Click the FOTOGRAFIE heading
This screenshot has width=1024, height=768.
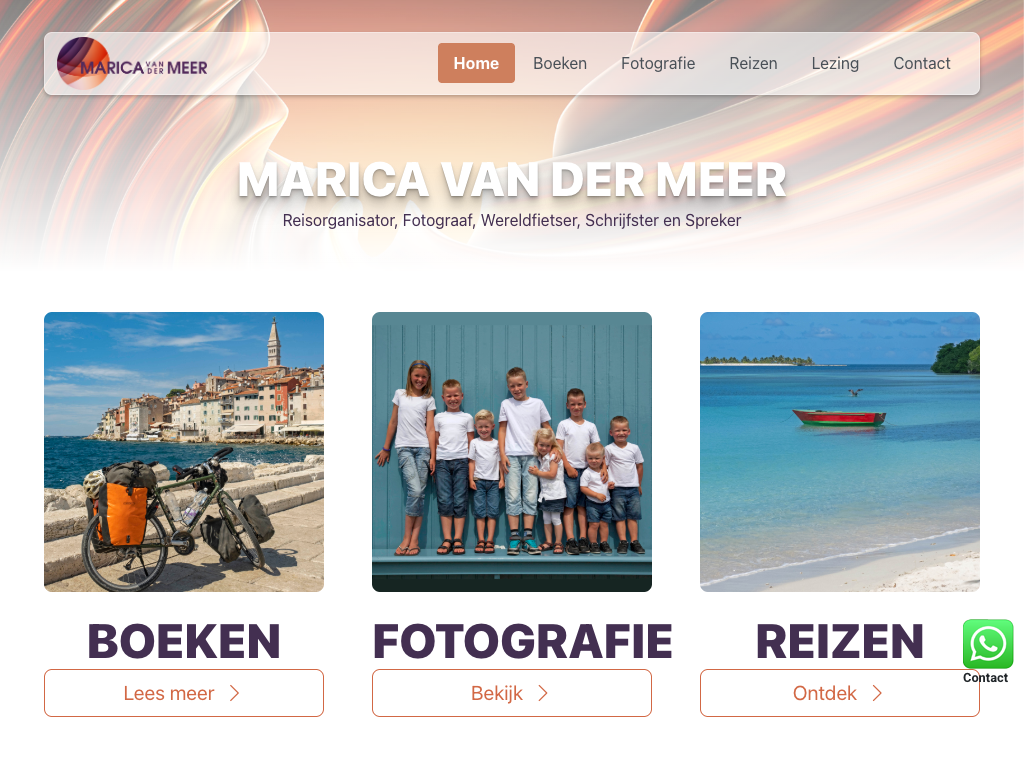(522, 641)
